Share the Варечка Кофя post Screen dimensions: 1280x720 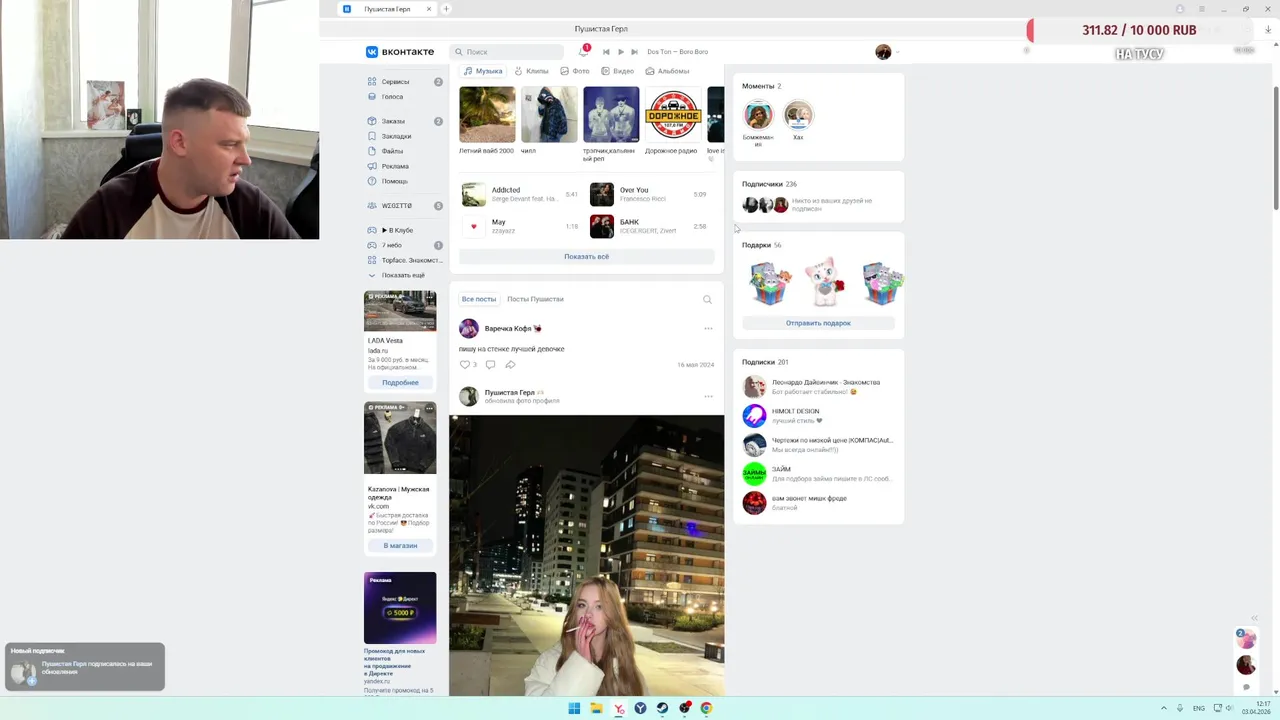[510, 365]
